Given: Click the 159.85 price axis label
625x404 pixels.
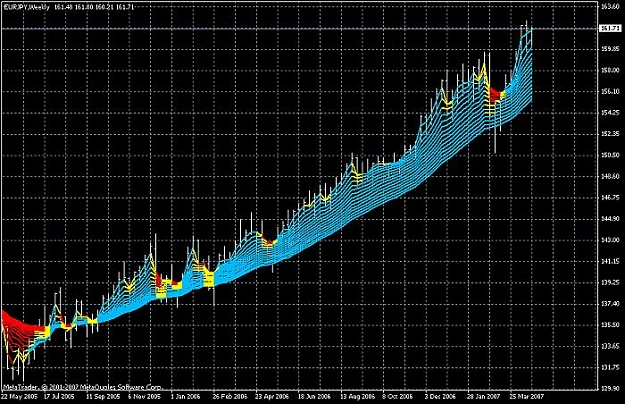Looking at the screenshot, I should 610,49.
